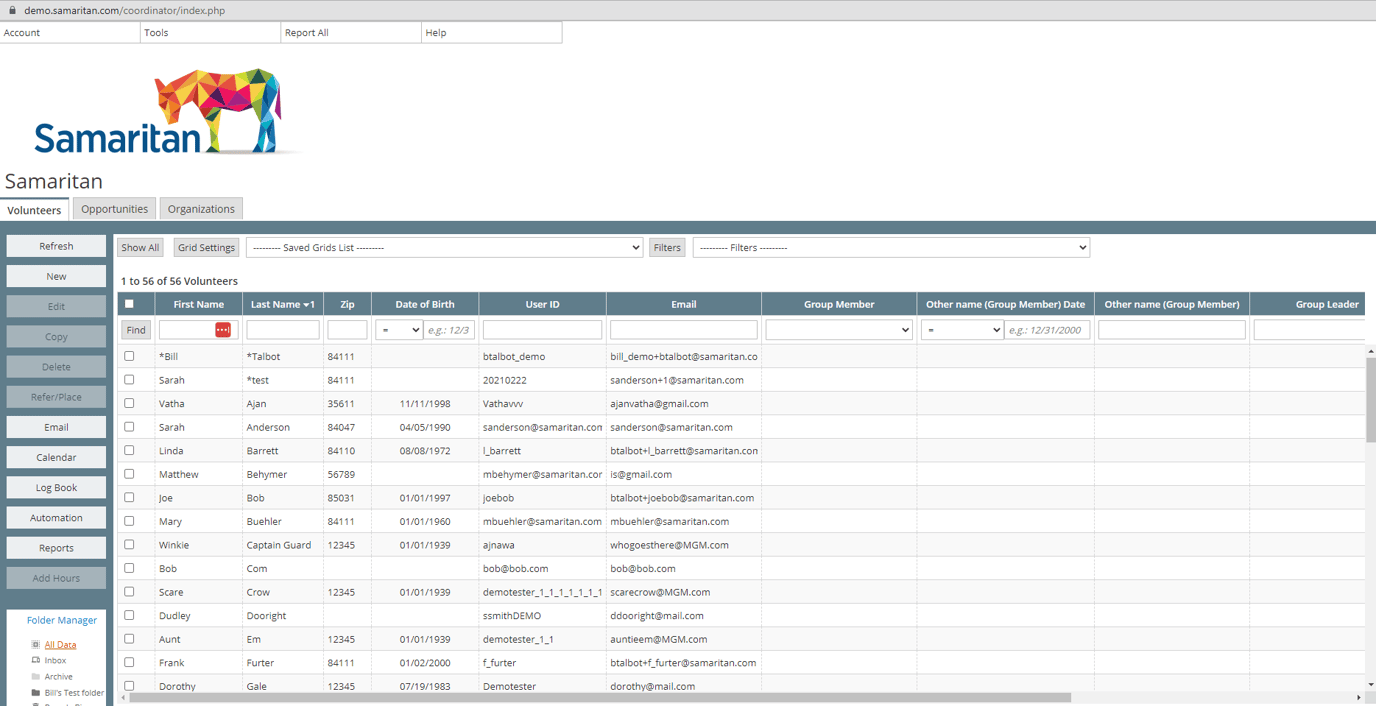Image resolution: width=1376 pixels, height=706 pixels.
Task: Switch to the Opportunities tab
Action: click(115, 209)
